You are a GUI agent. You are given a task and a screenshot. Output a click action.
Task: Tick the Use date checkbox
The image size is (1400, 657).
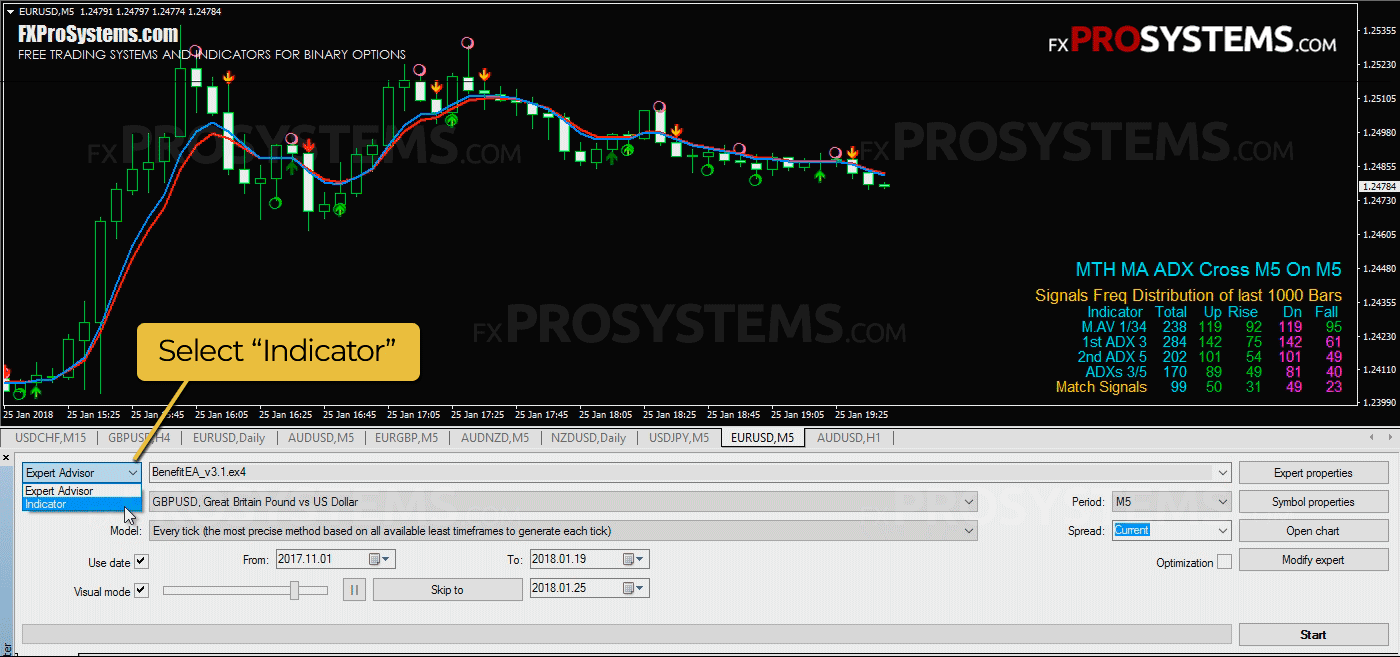pyautogui.click(x=141, y=562)
